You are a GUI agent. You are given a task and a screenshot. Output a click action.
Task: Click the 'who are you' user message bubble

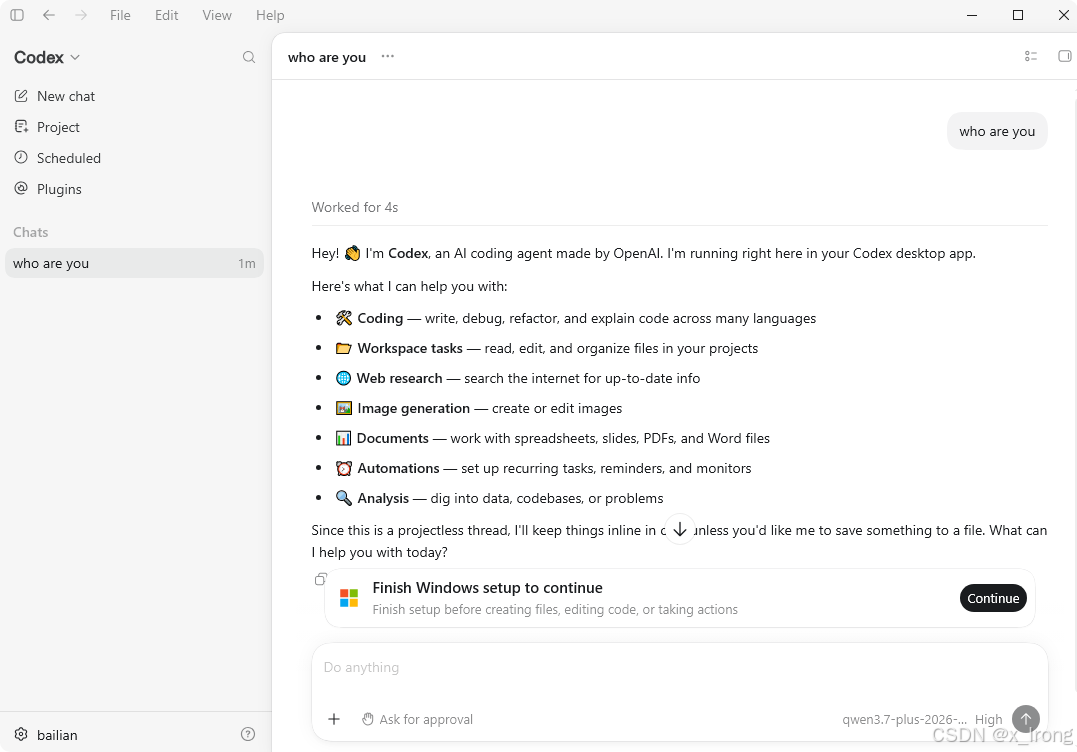tap(997, 131)
